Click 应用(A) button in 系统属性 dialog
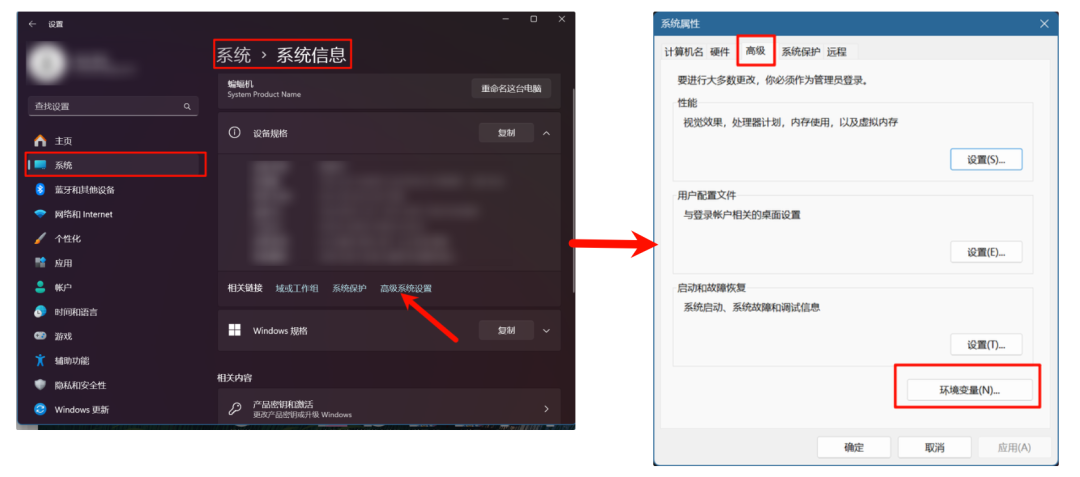This screenshot has height=477, width=1080. tap(1015, 447)
